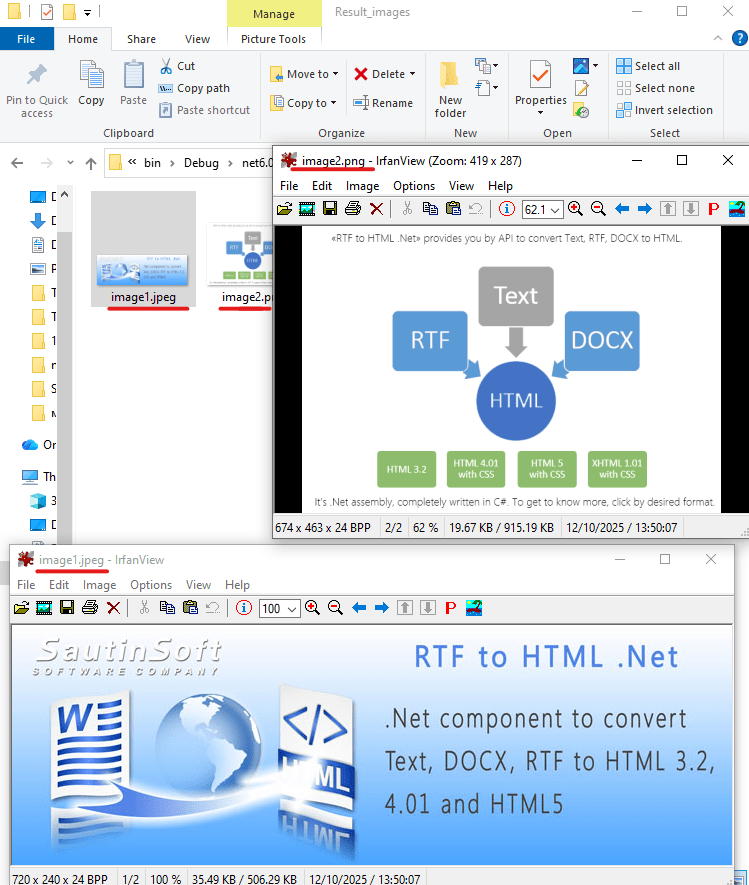Screen dimensions: 749x885
Task: Click Save icon in image1.jpeg IrfanView toolbar
Action: tap(67, 608)
